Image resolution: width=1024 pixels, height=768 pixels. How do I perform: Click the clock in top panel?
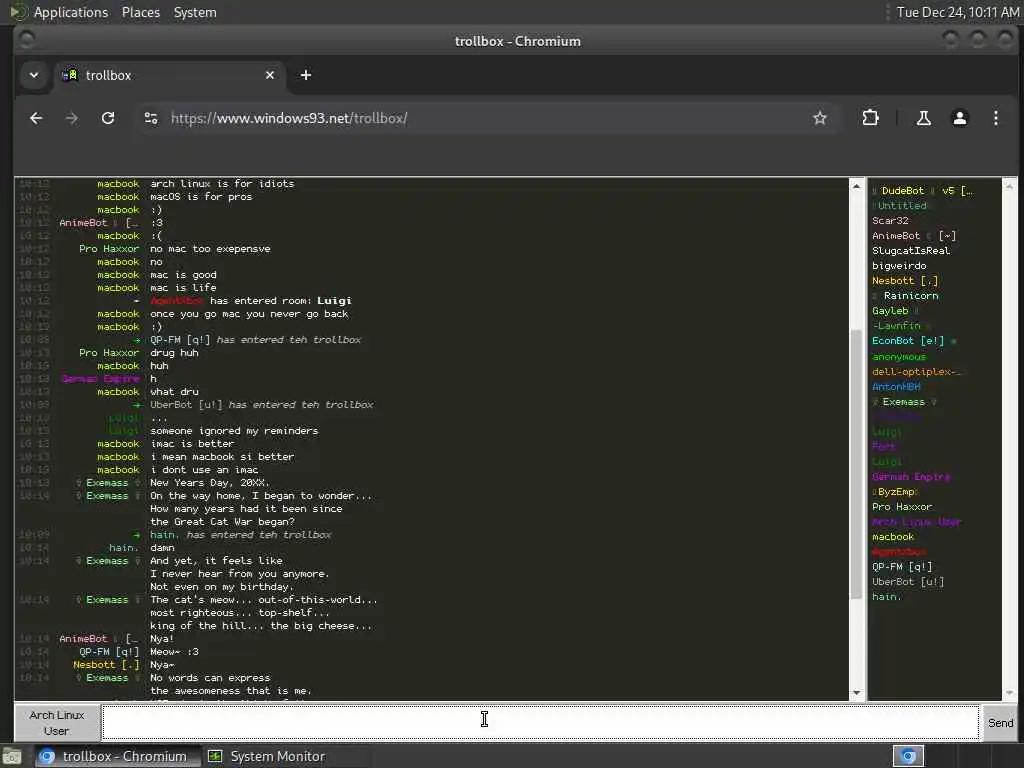(x=957, y=12)
